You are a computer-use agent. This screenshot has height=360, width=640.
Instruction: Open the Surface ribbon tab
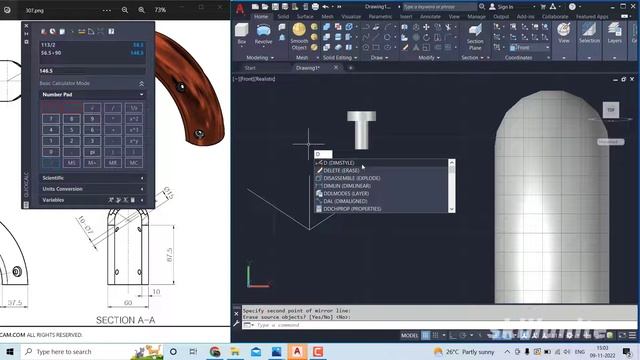tap(305, 17)
